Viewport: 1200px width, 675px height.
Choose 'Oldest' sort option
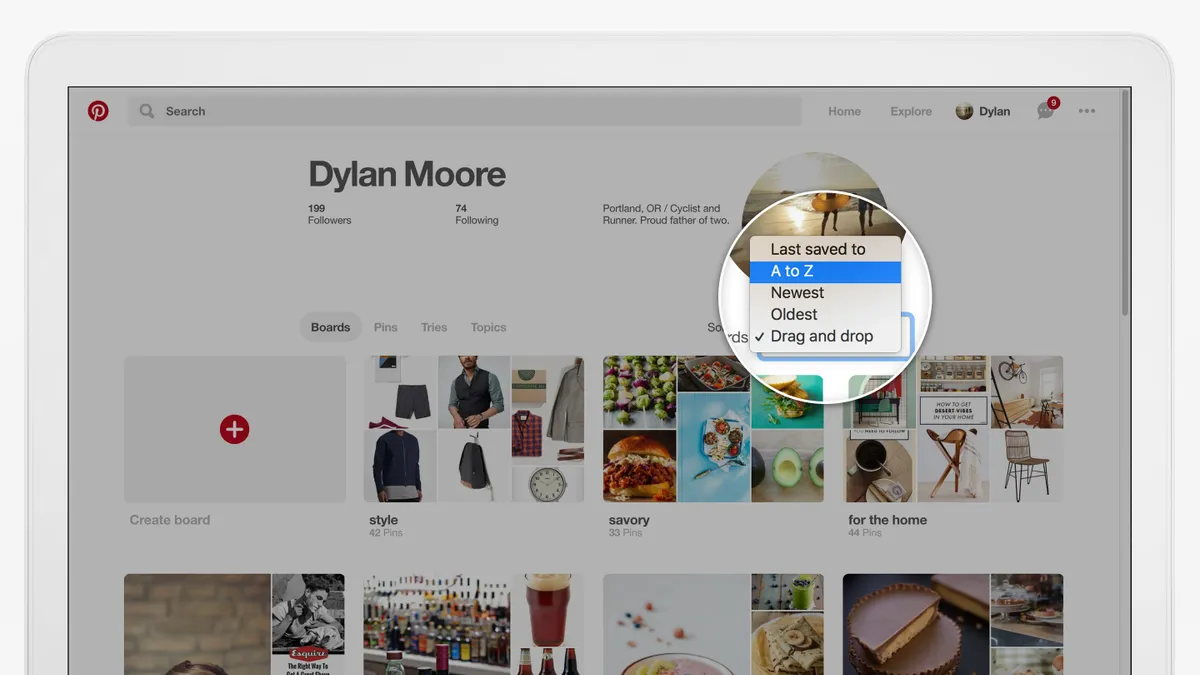(826, 315)
